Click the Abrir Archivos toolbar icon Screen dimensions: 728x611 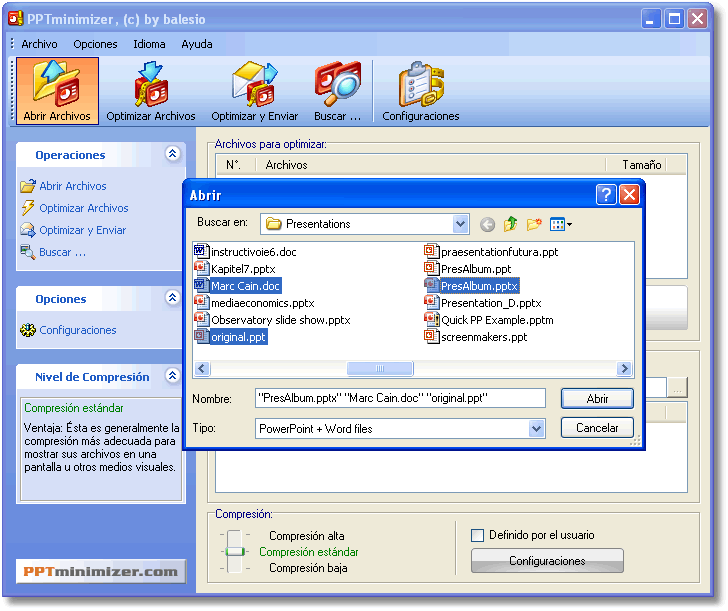(57, 91)
